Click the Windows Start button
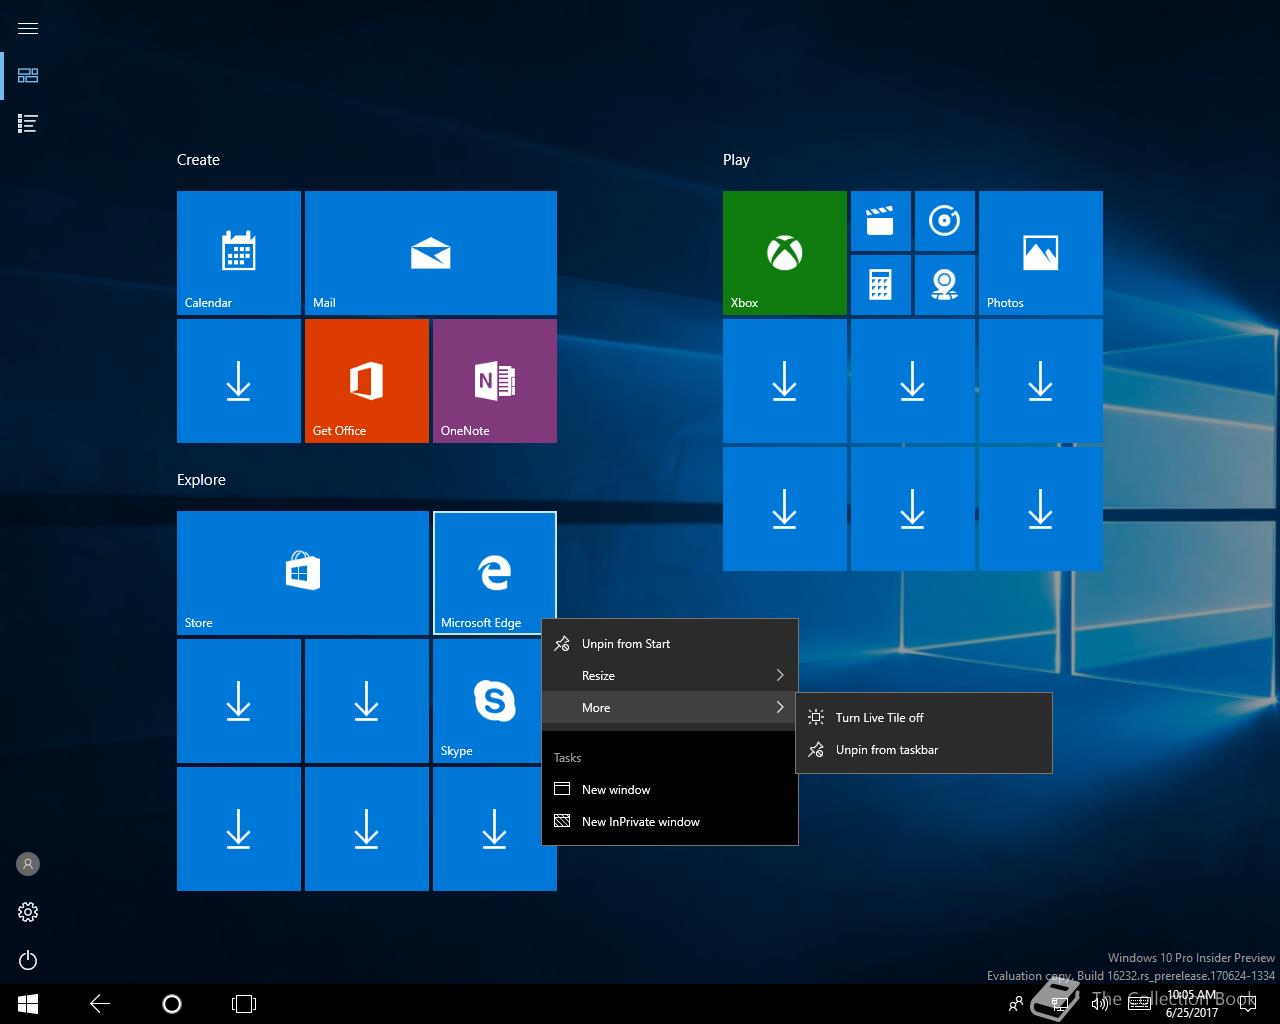Viewport: 1280px width, 1024px height. tap(28, 1004)
